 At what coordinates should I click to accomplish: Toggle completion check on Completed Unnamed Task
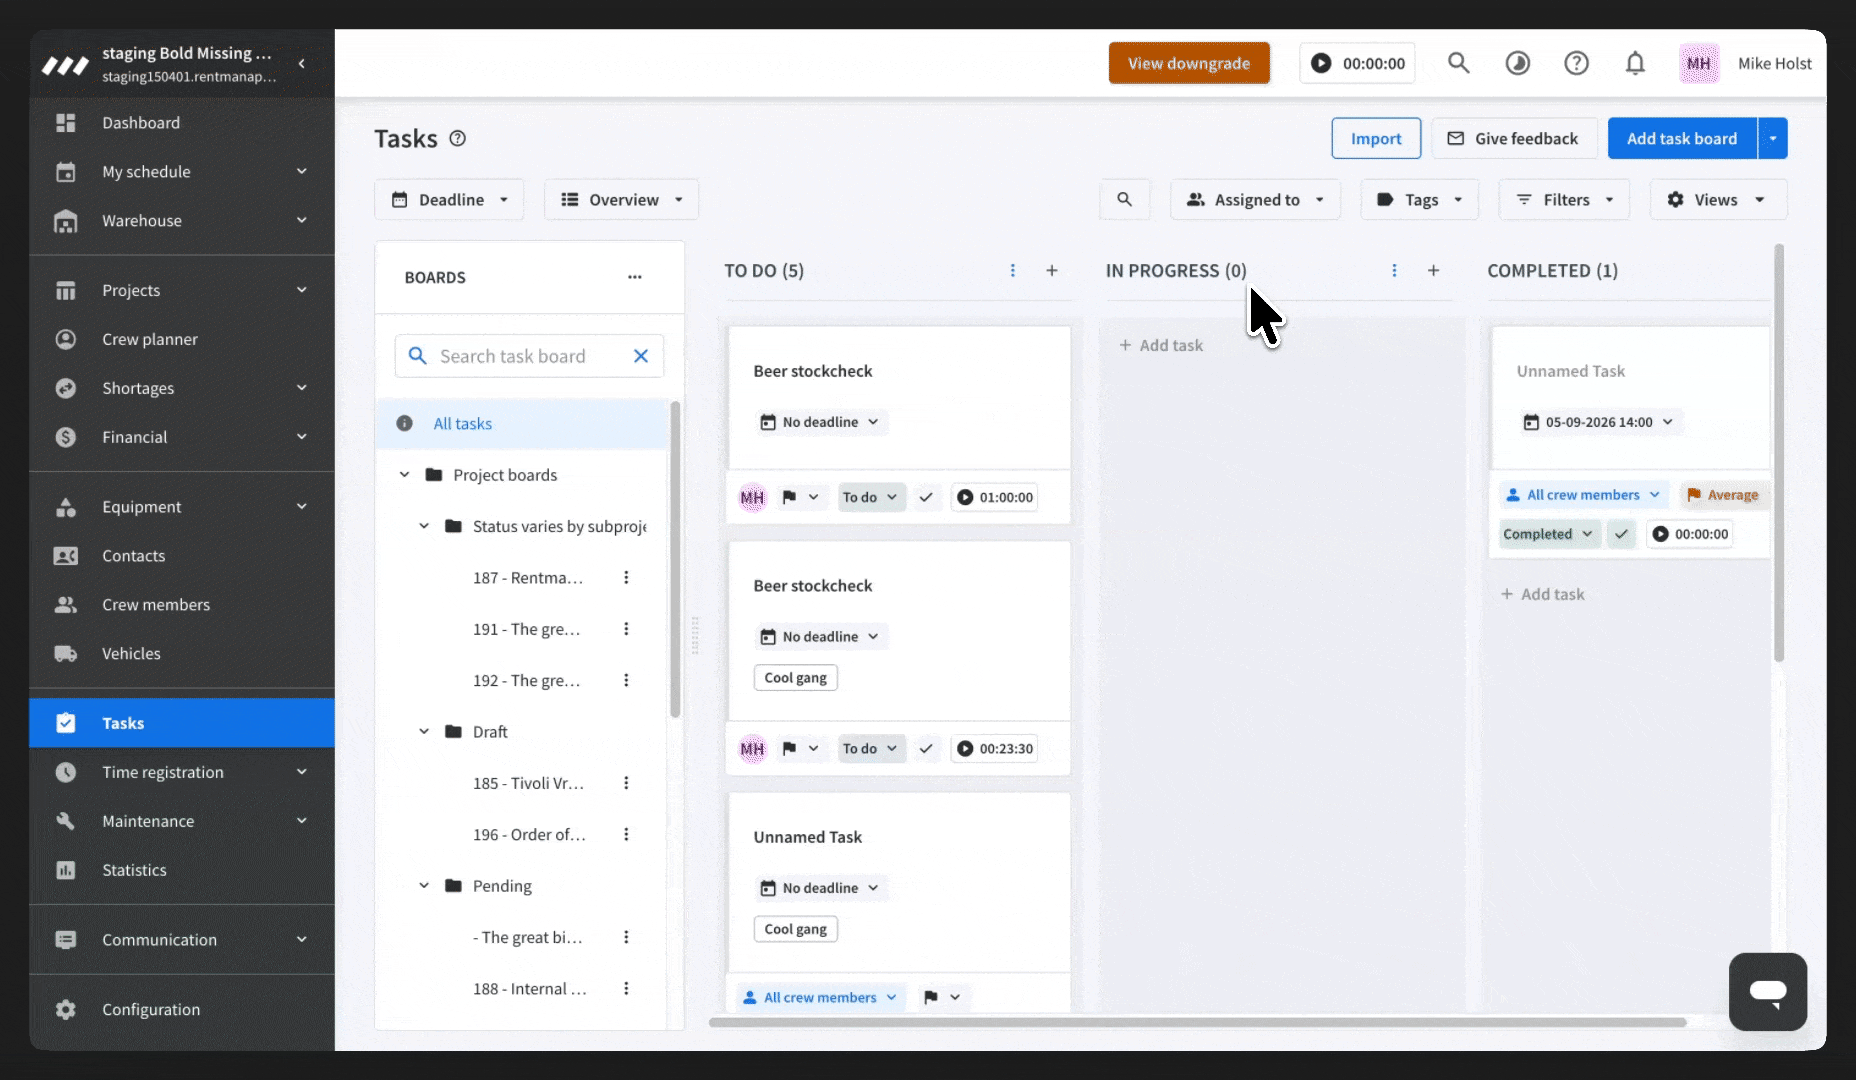click(1621, 534)
